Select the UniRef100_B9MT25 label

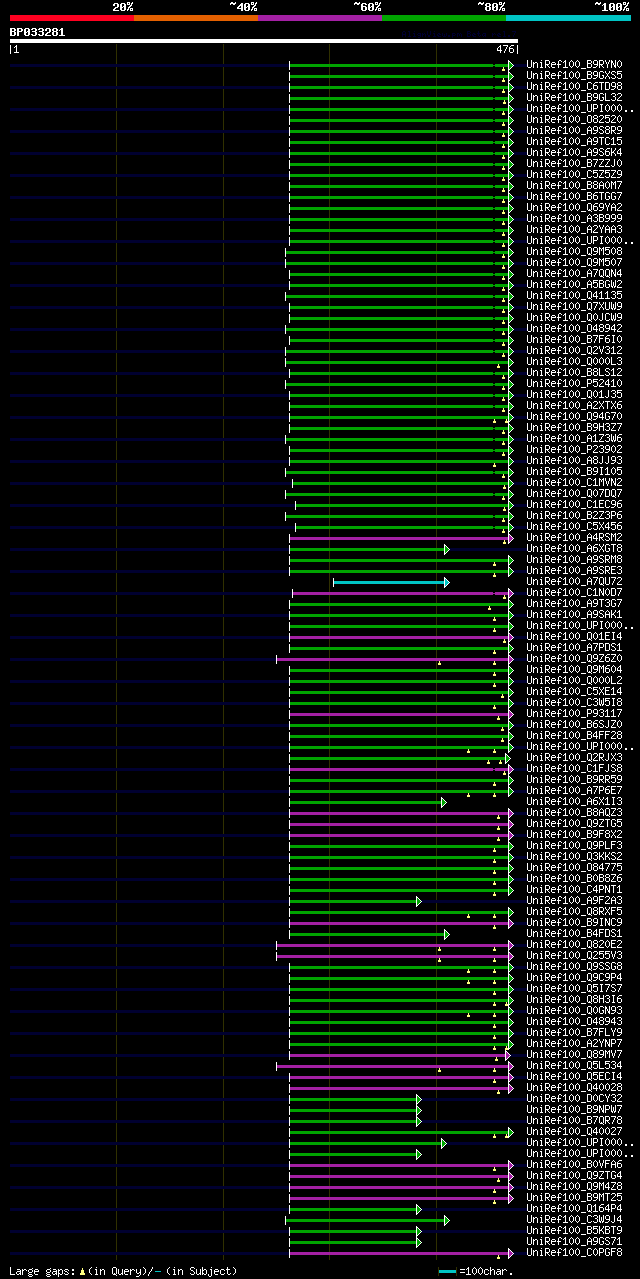point(574,1198)
